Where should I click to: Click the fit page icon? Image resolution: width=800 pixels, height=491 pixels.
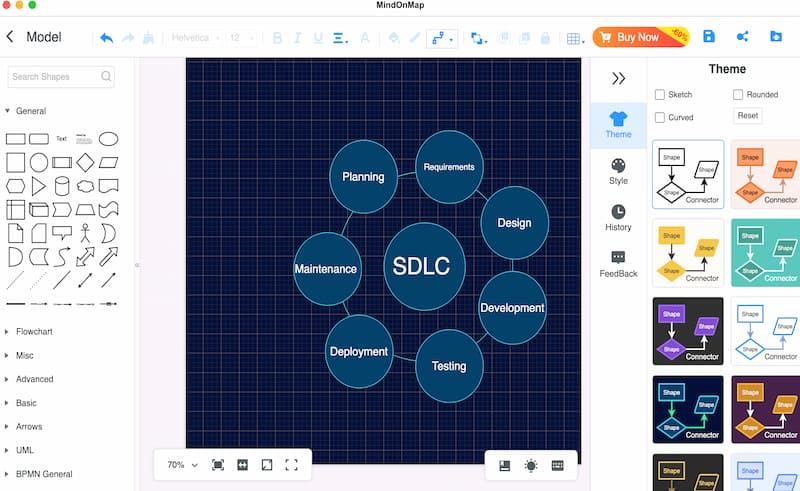pyautogui.click(x=218, y=464)
